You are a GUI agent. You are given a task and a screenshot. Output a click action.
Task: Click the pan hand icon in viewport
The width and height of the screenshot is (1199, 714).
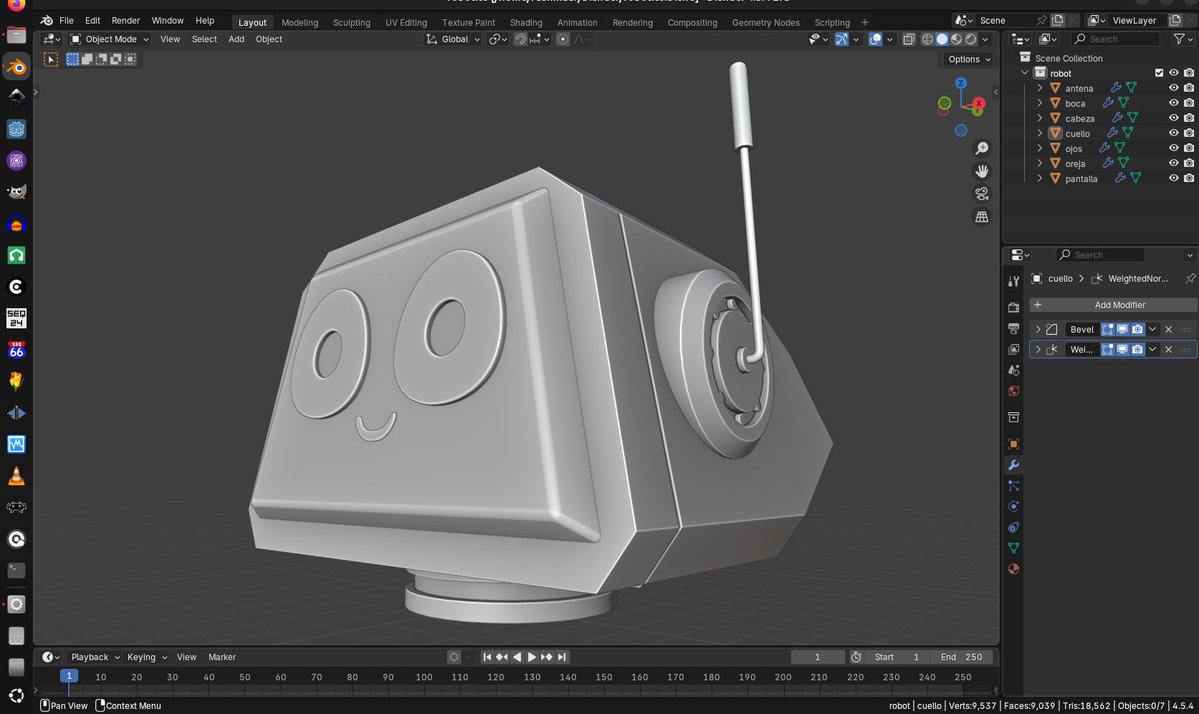point(983,171)
